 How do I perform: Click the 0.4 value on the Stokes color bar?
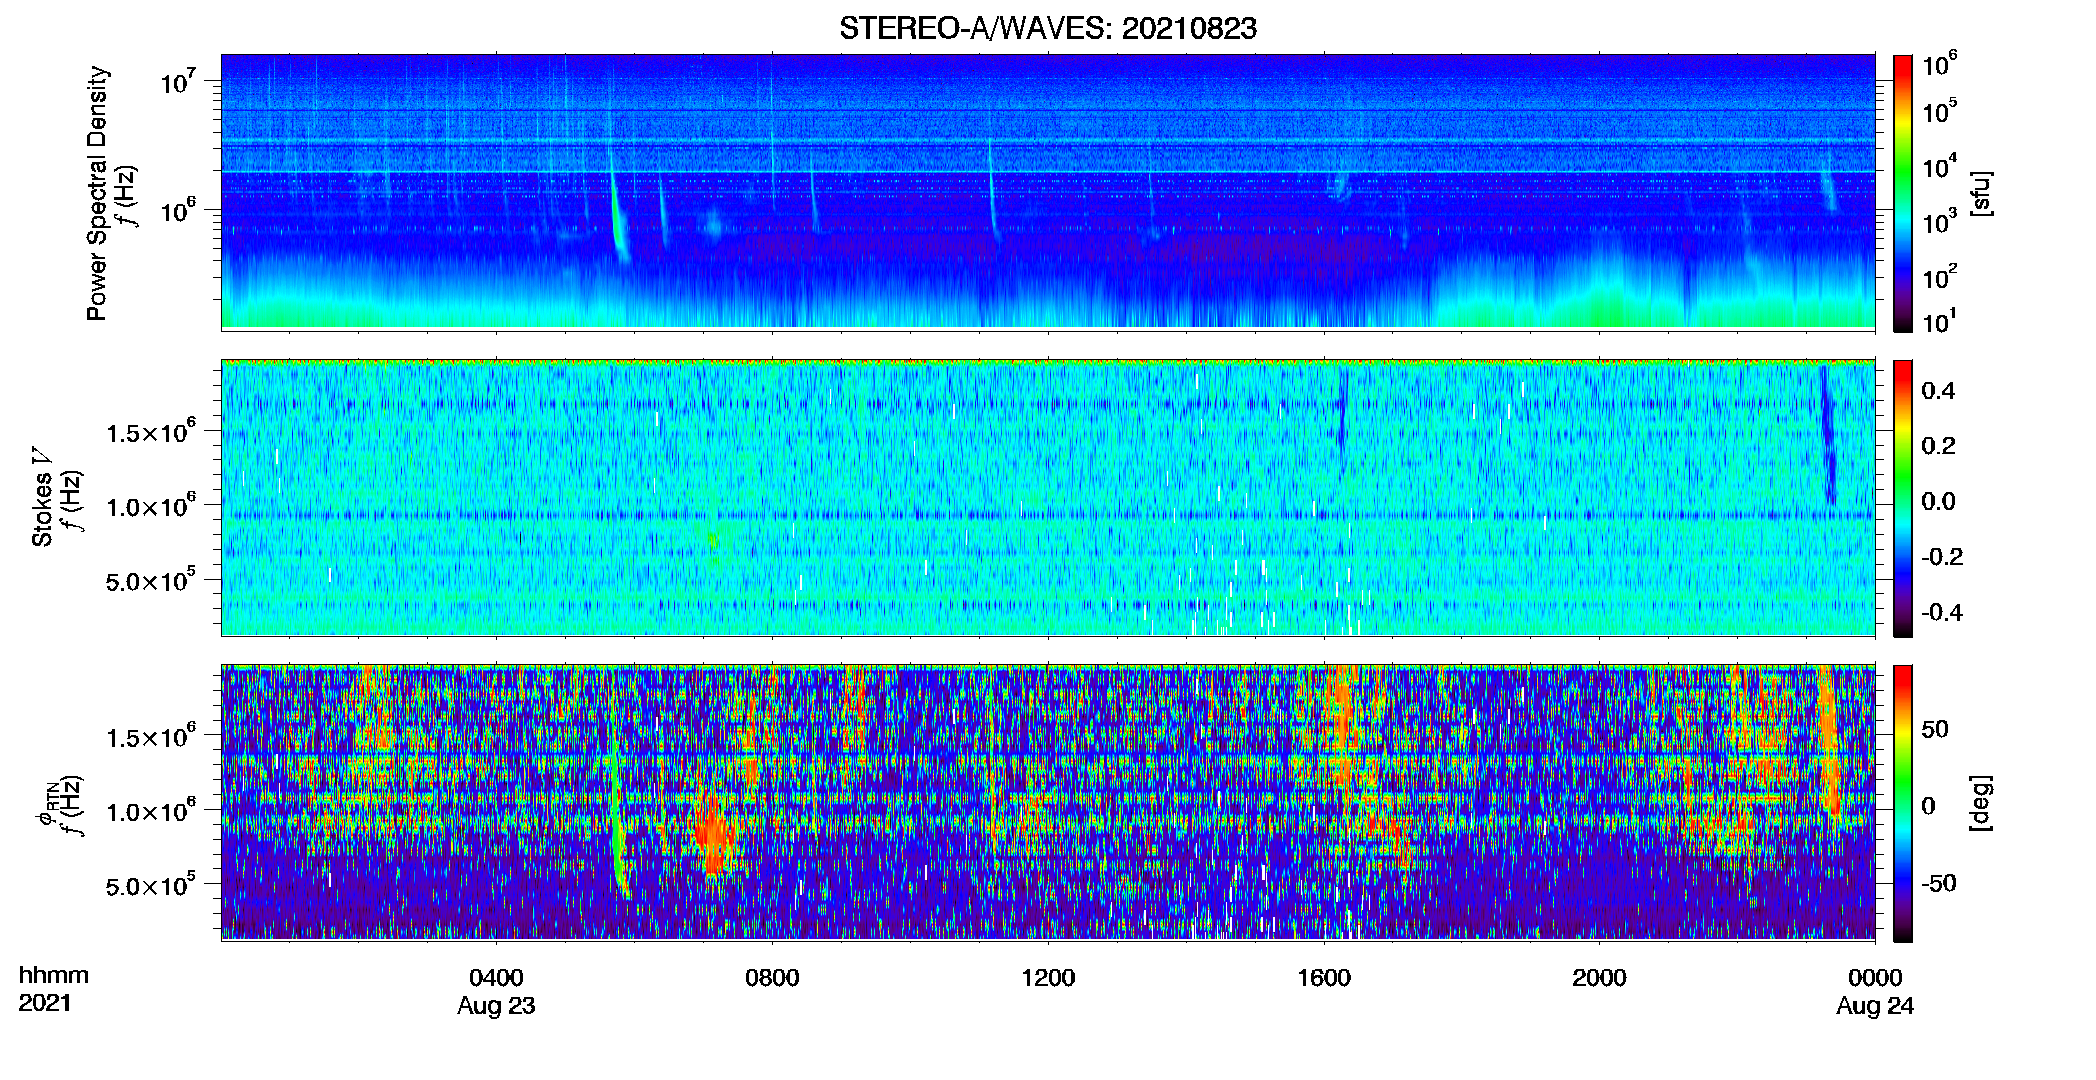click(x=1938, y=391)
